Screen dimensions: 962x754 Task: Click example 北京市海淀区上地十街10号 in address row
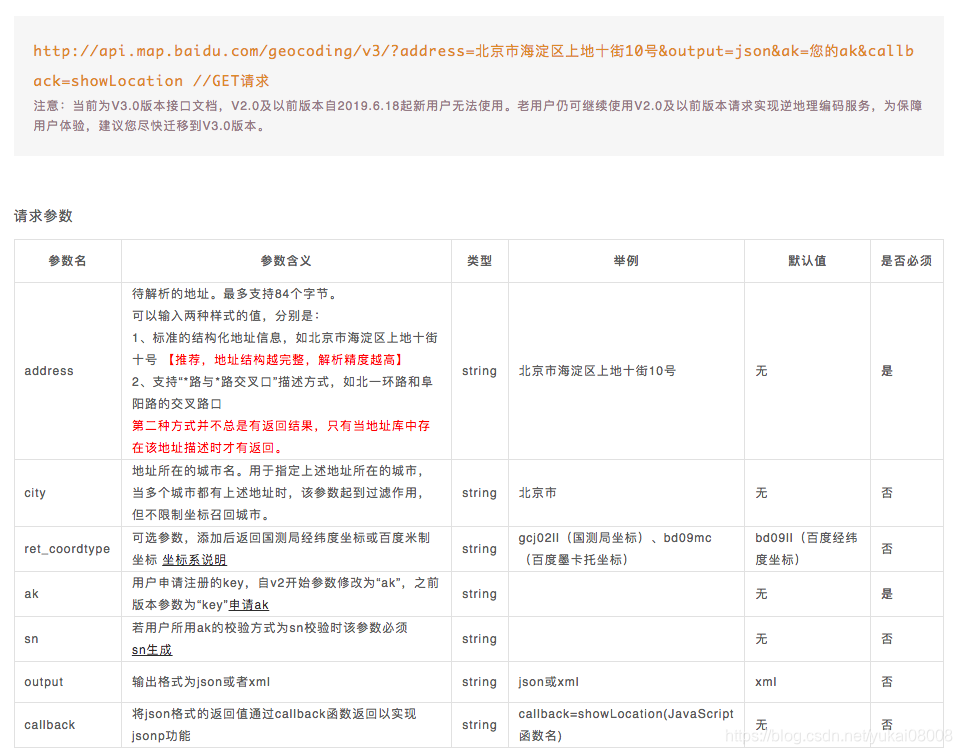point(597,371)
